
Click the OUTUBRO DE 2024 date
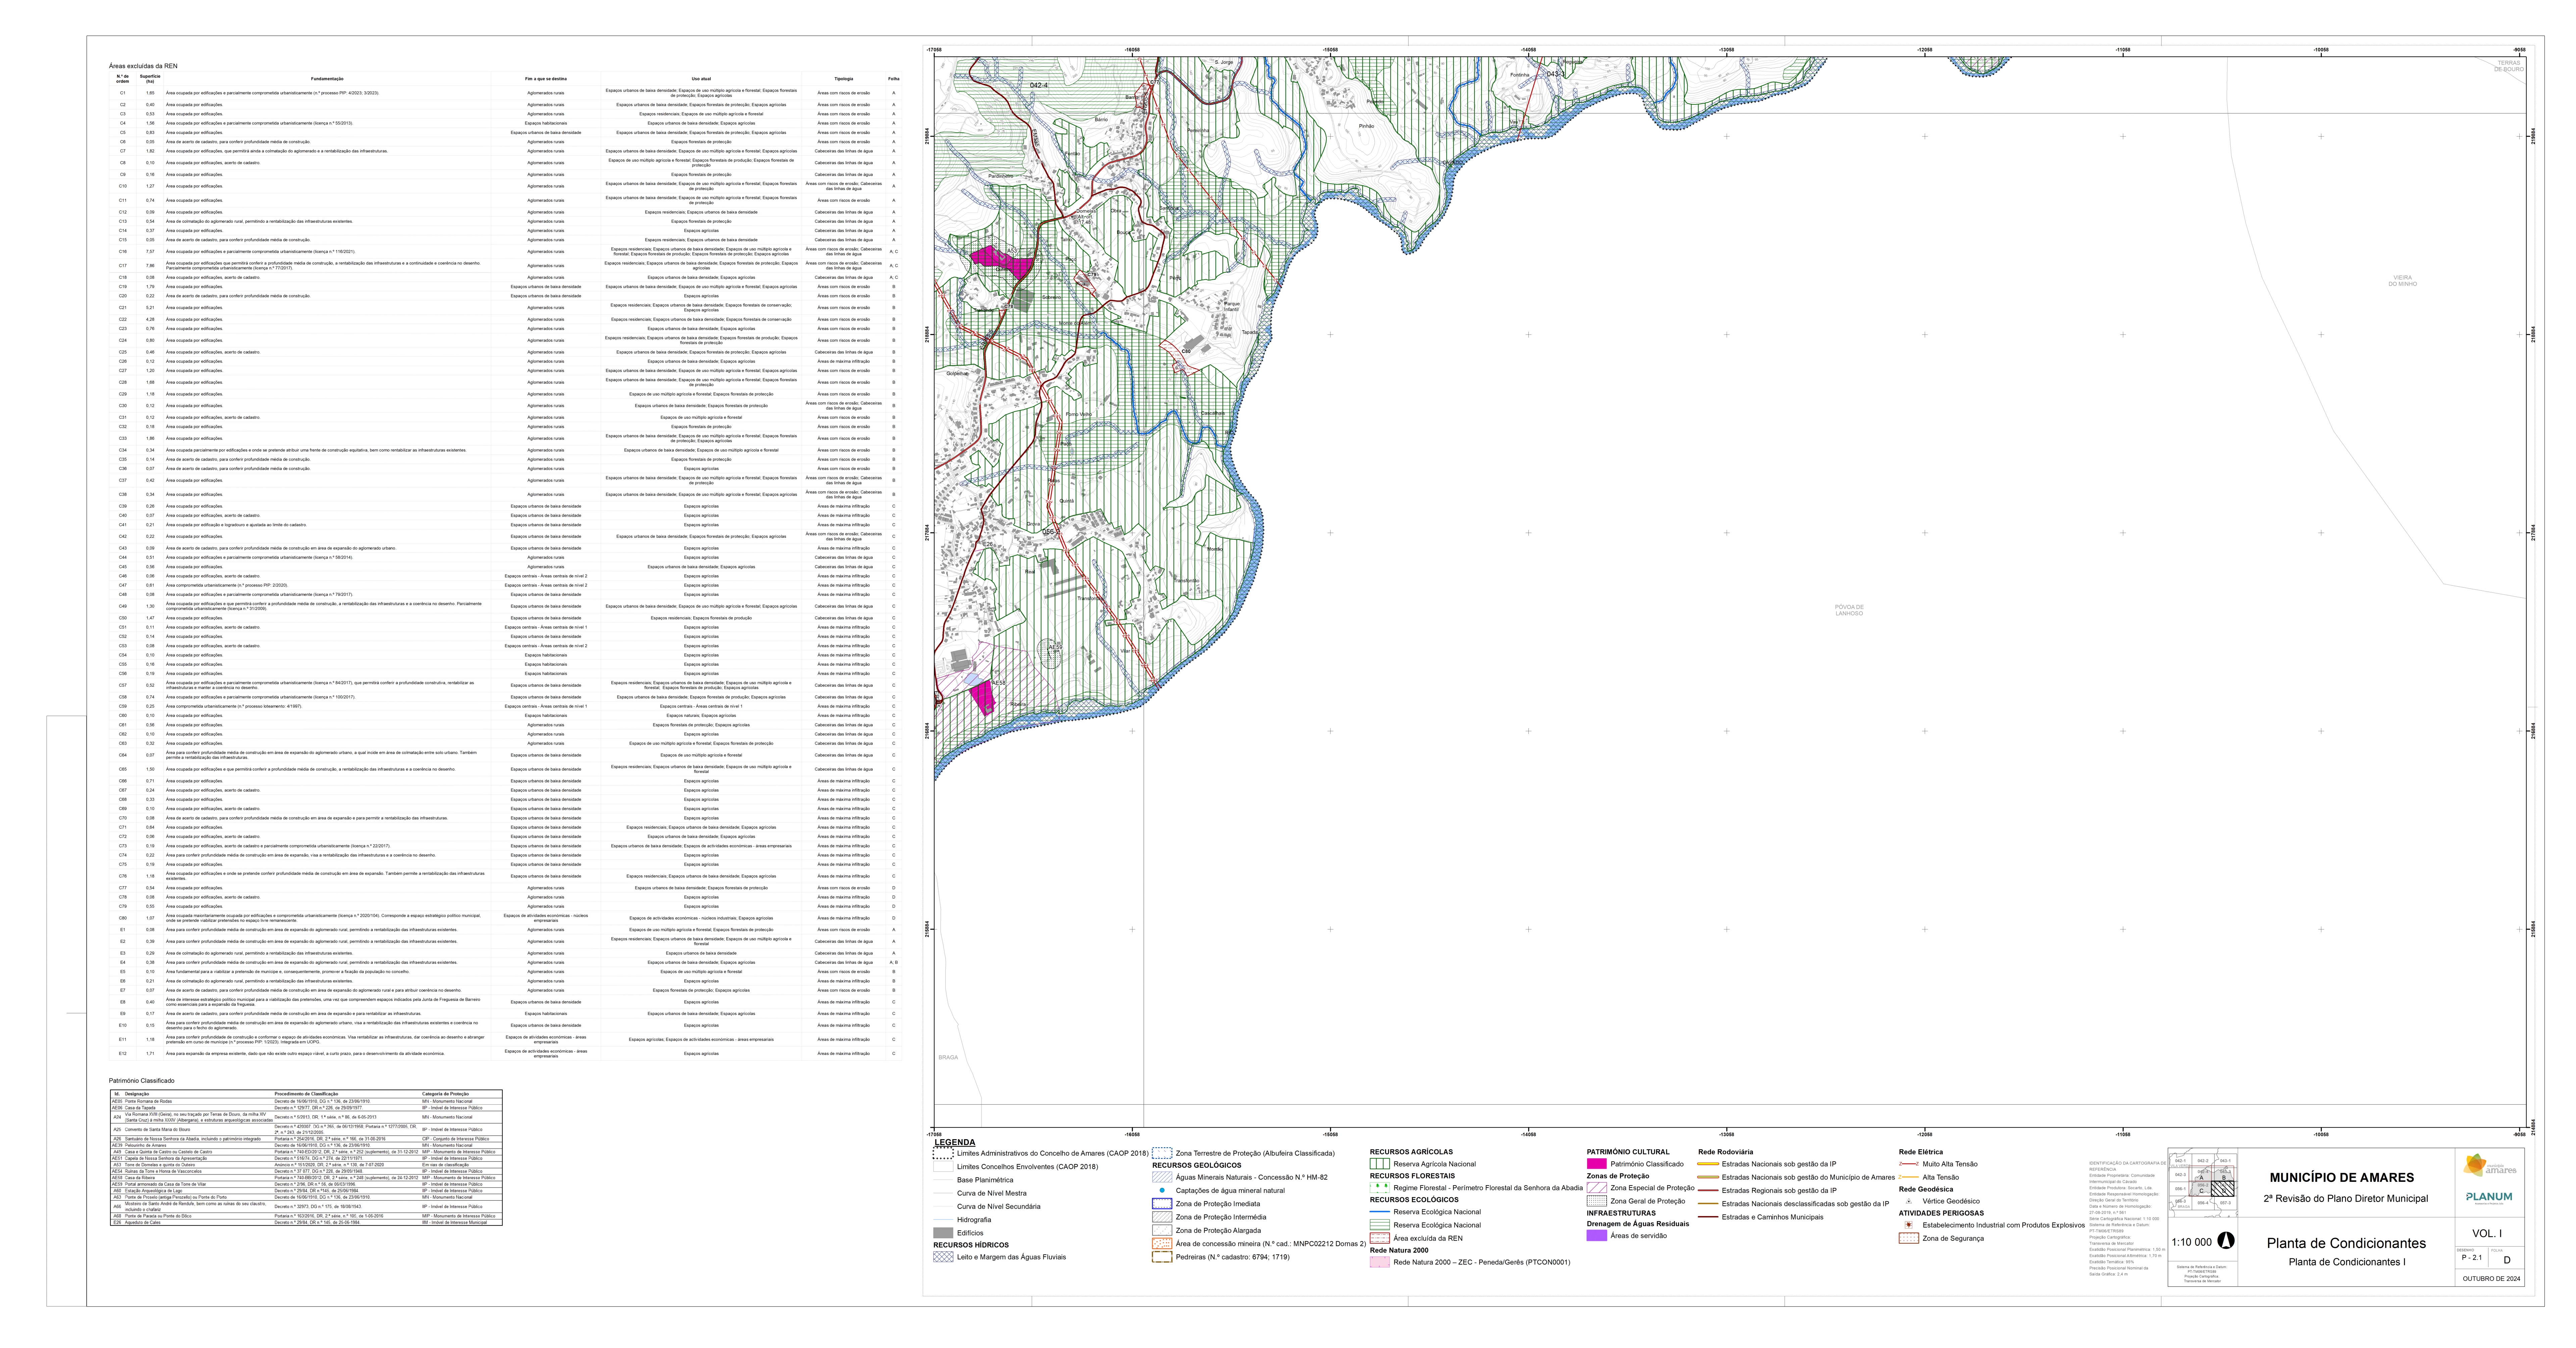pyautogui.click(x=2492, y=1279)
